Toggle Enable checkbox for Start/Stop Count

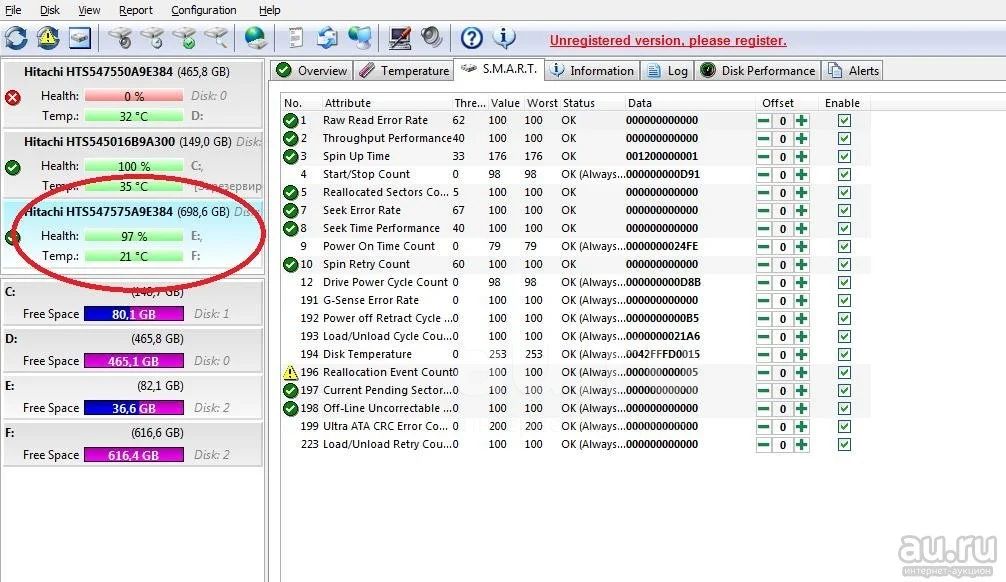pyautogui.click(x=844, y=175)
